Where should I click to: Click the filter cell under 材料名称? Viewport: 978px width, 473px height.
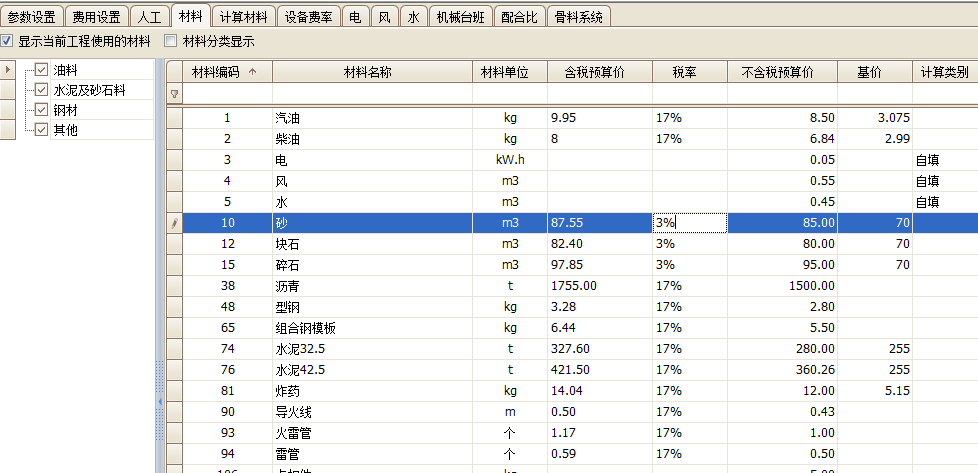point(372,94)
